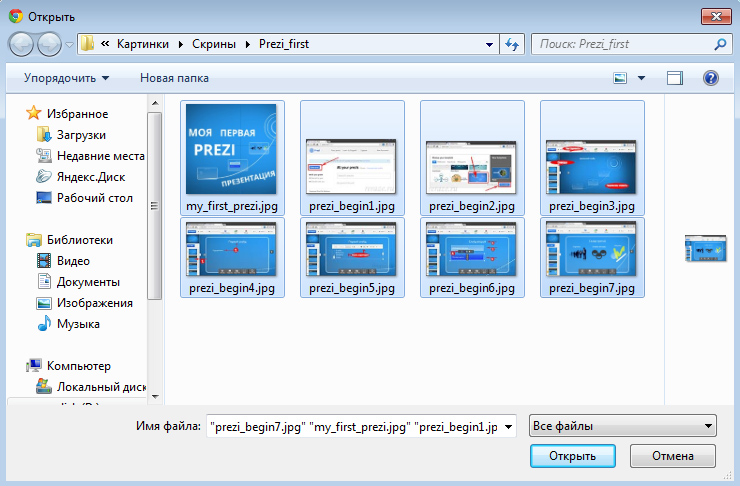Open the help question mark icon
This screenshot has height=486, width=740.
(711, 78)
